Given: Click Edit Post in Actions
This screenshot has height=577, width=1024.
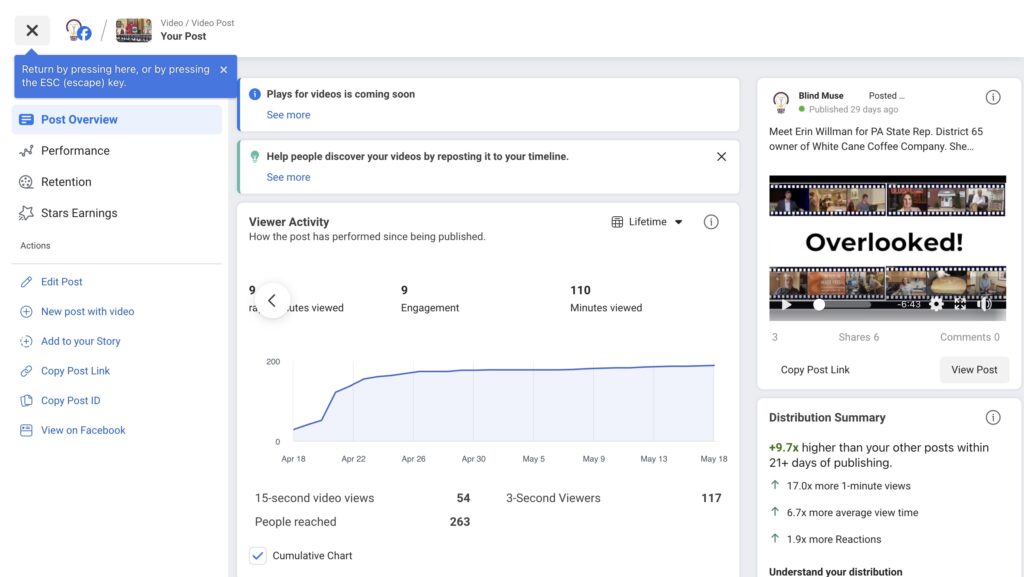Looking at the screenshot, I should (61, 282).
